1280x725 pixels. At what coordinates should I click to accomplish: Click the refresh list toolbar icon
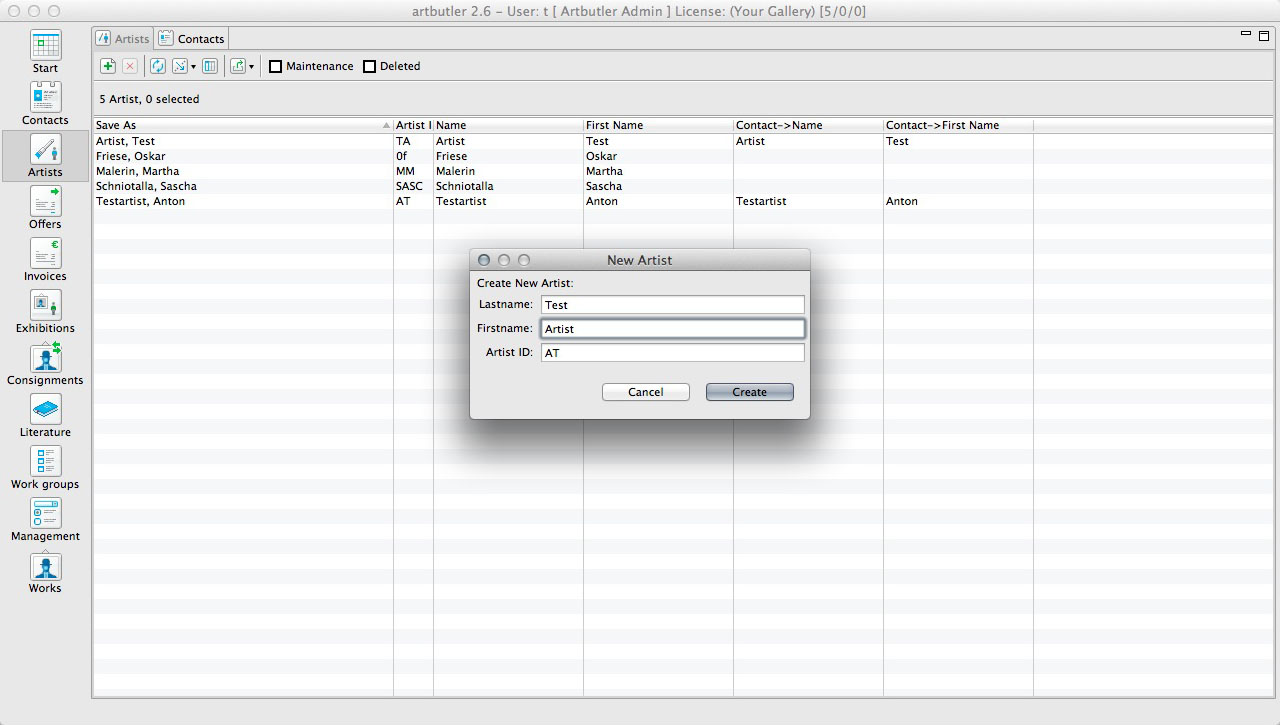157,66
